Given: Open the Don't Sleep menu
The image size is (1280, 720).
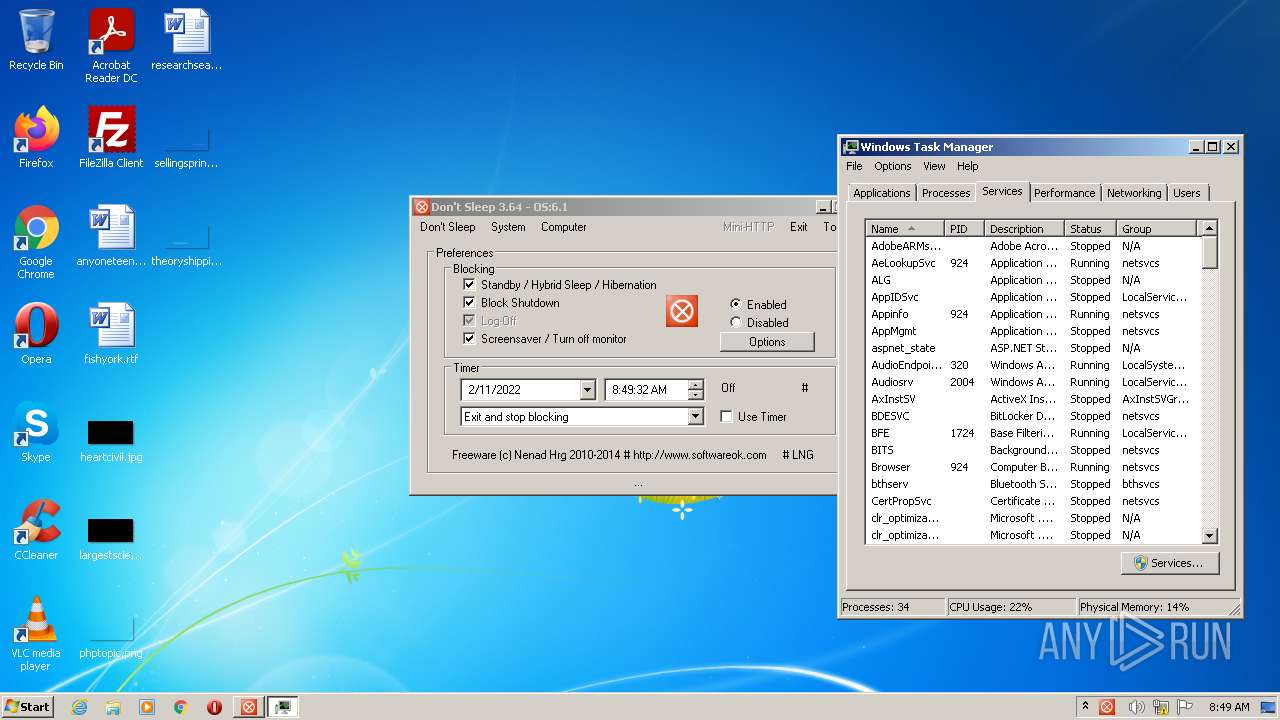Looking at the screenshot, I should click(x=447, y=227).
